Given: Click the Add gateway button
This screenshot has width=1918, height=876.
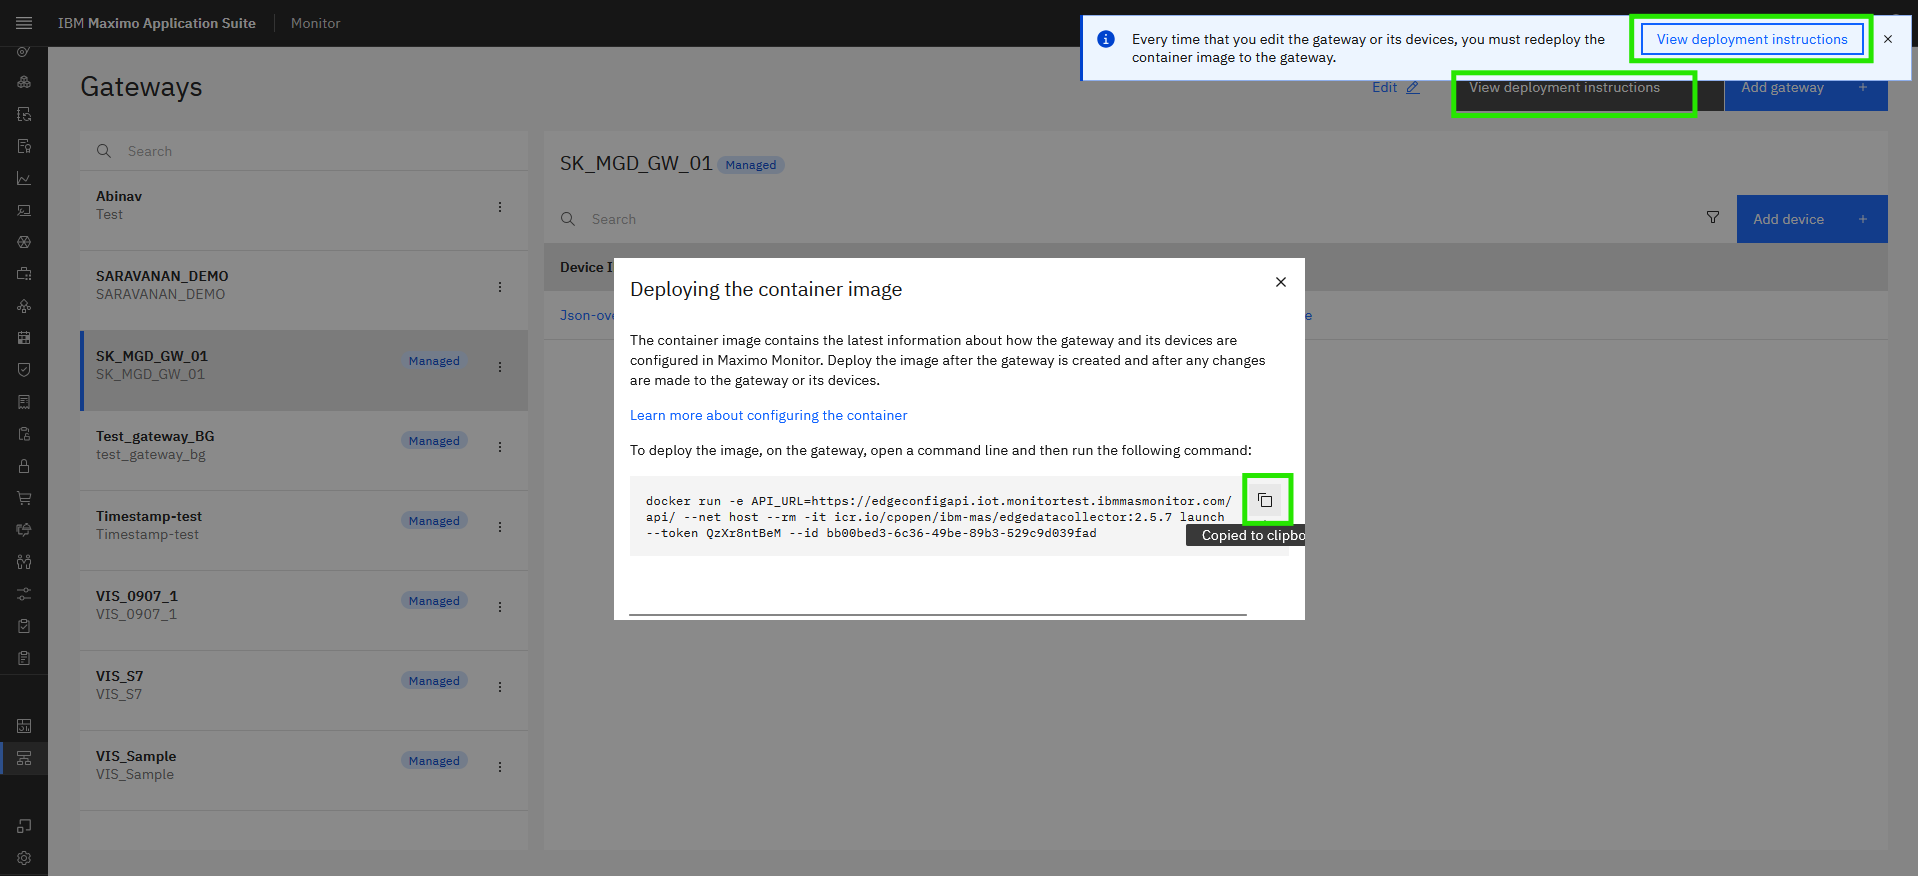Looking at the screenshot, I should tap(1806, 94).
